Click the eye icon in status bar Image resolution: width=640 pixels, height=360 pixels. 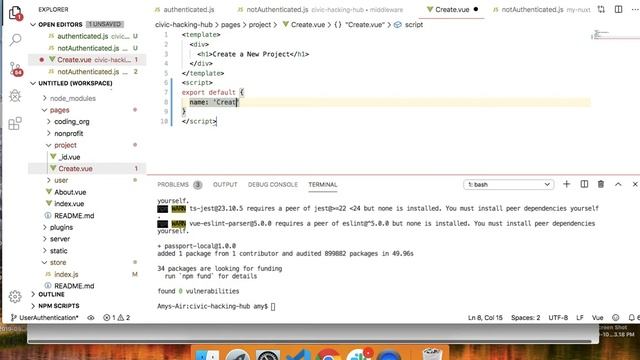[91, 318]
